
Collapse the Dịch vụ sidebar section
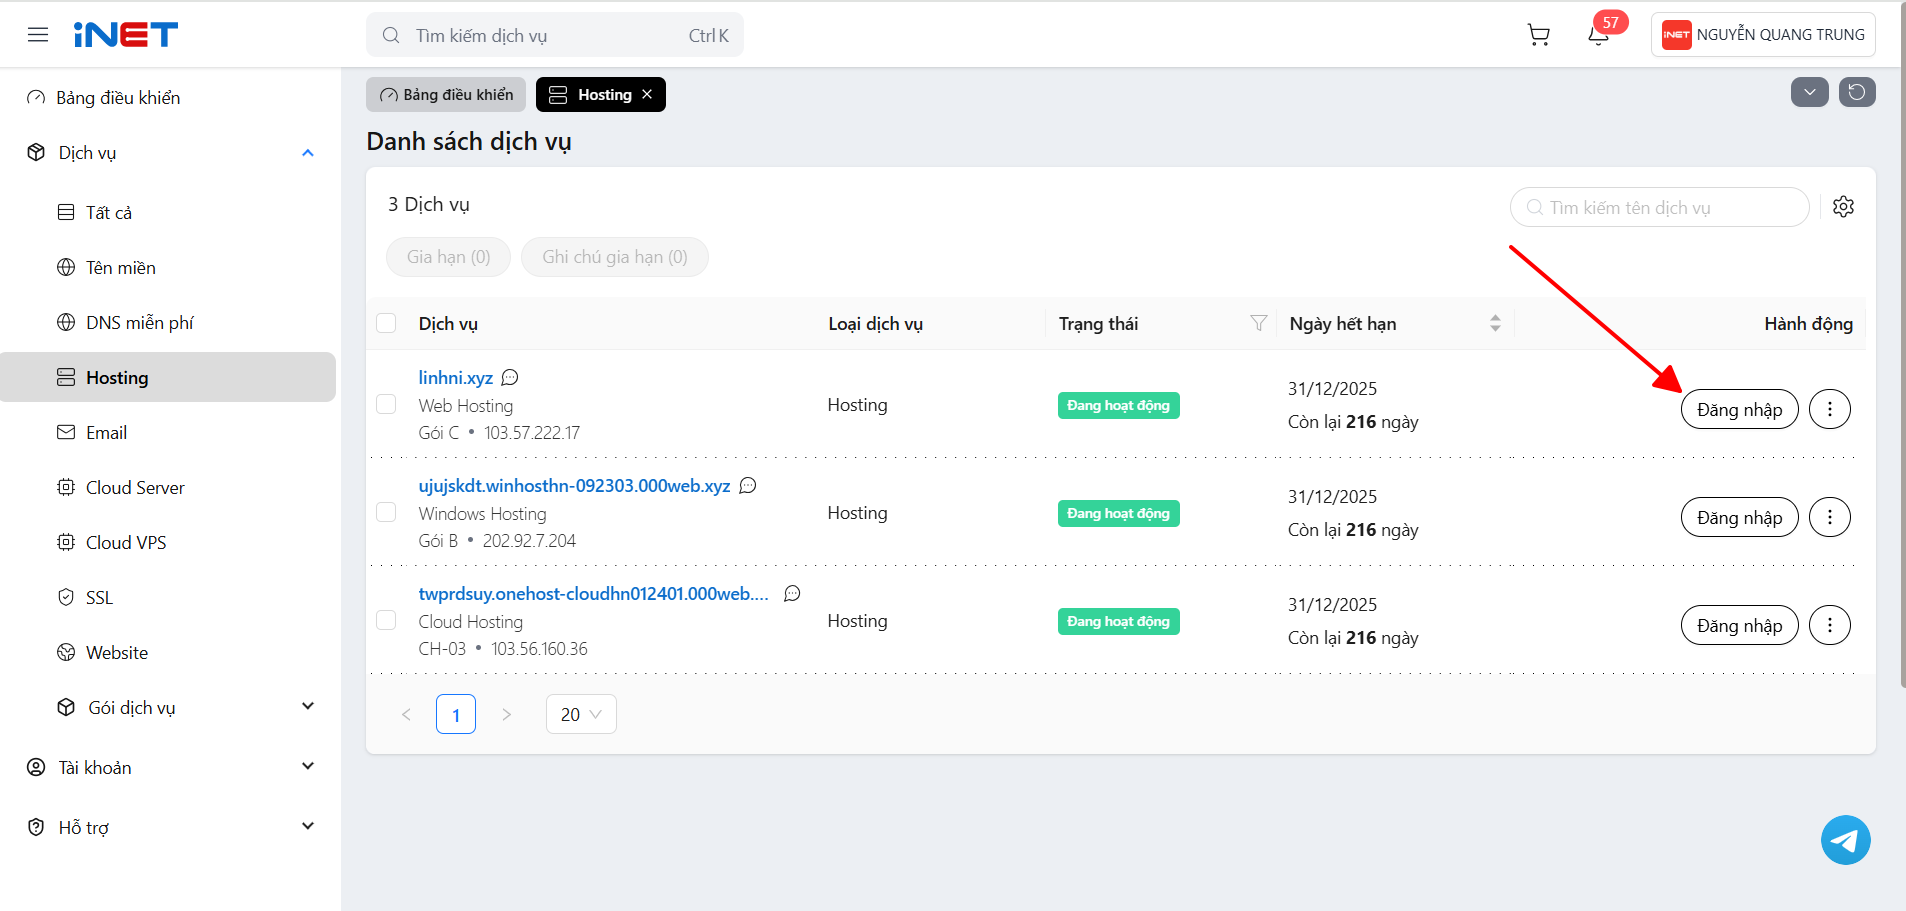[x=308, y=153]
